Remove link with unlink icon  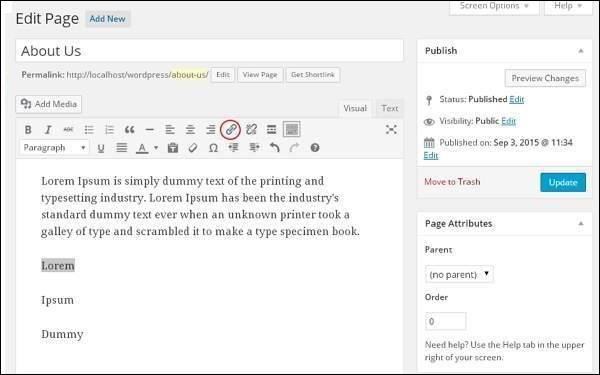251,130
